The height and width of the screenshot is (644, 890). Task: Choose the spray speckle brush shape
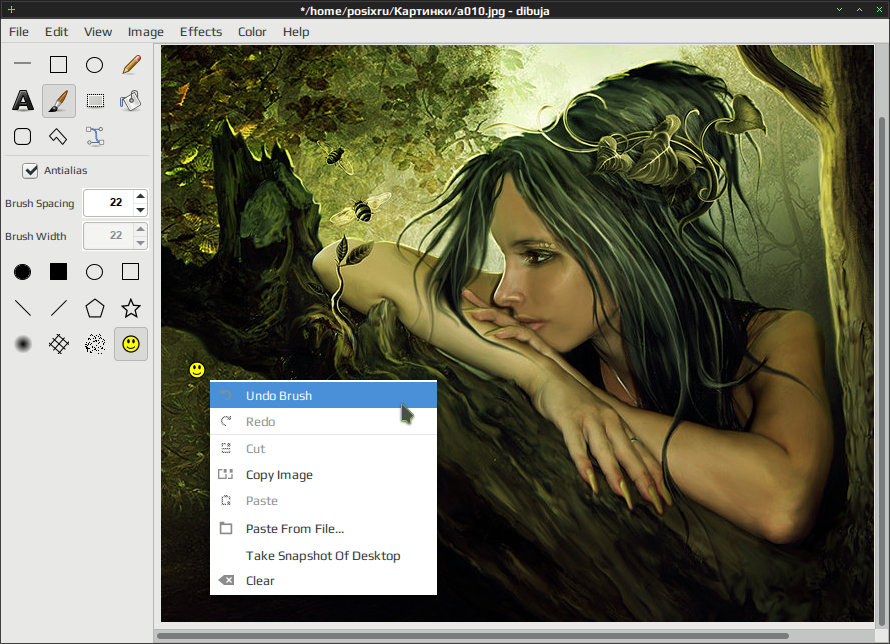pos(94,344)
